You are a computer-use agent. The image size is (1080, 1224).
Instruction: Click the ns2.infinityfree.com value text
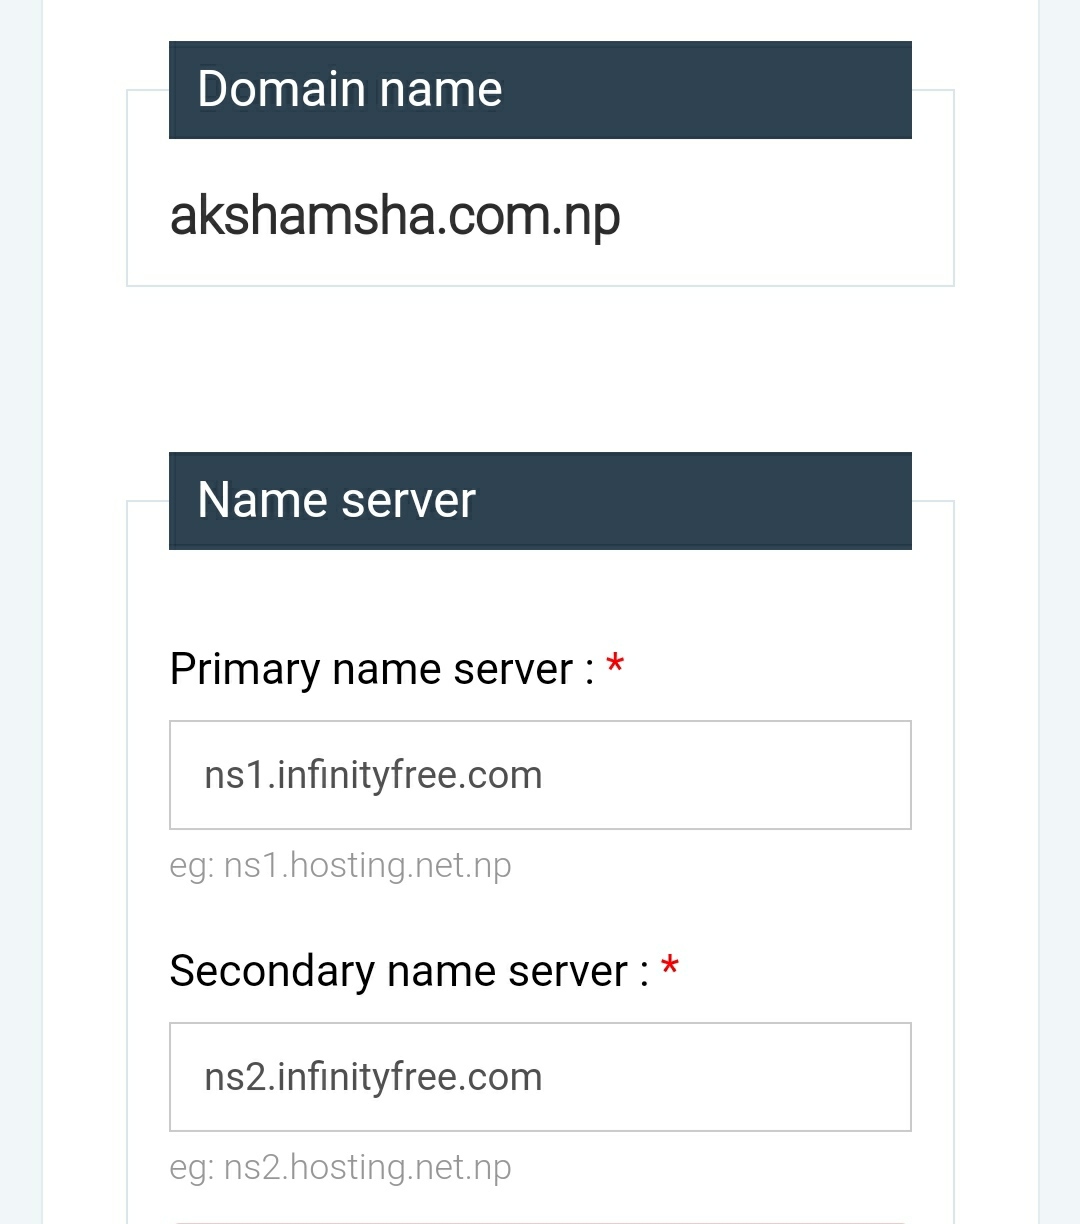[373, 1077]
